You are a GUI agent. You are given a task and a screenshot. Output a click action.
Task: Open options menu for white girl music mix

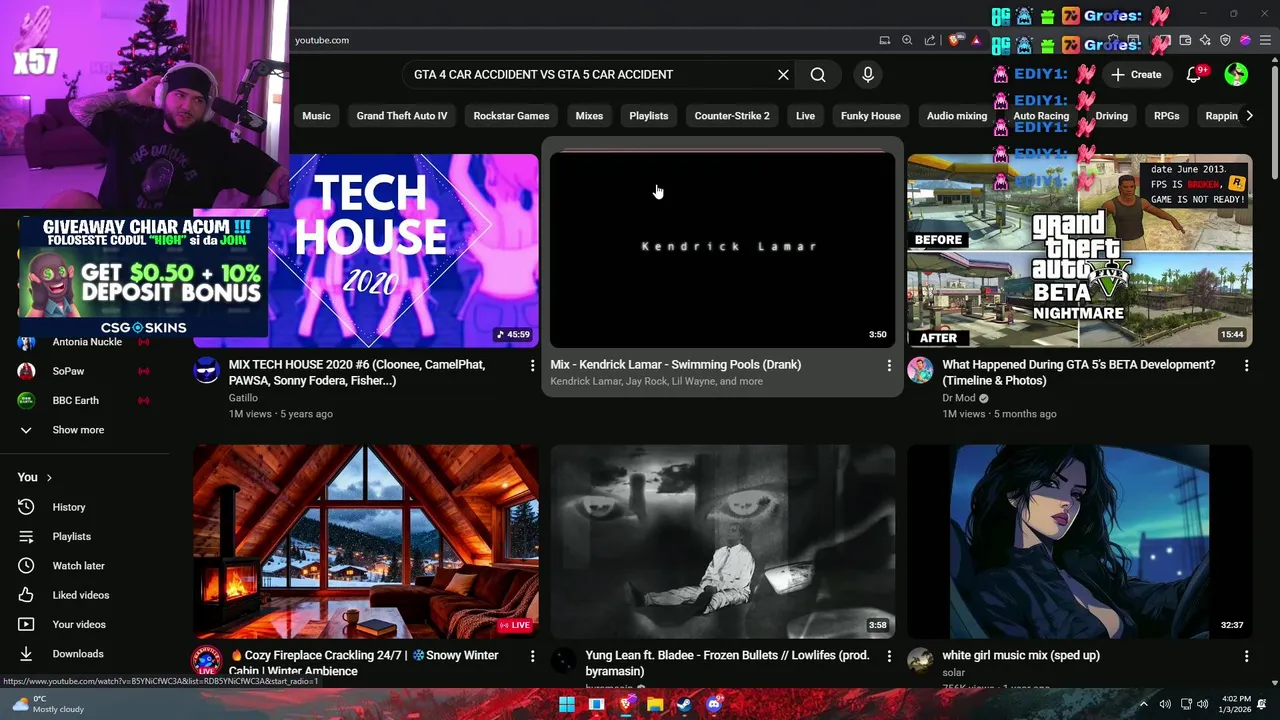pyautogui.click(x=1246, y=657)
